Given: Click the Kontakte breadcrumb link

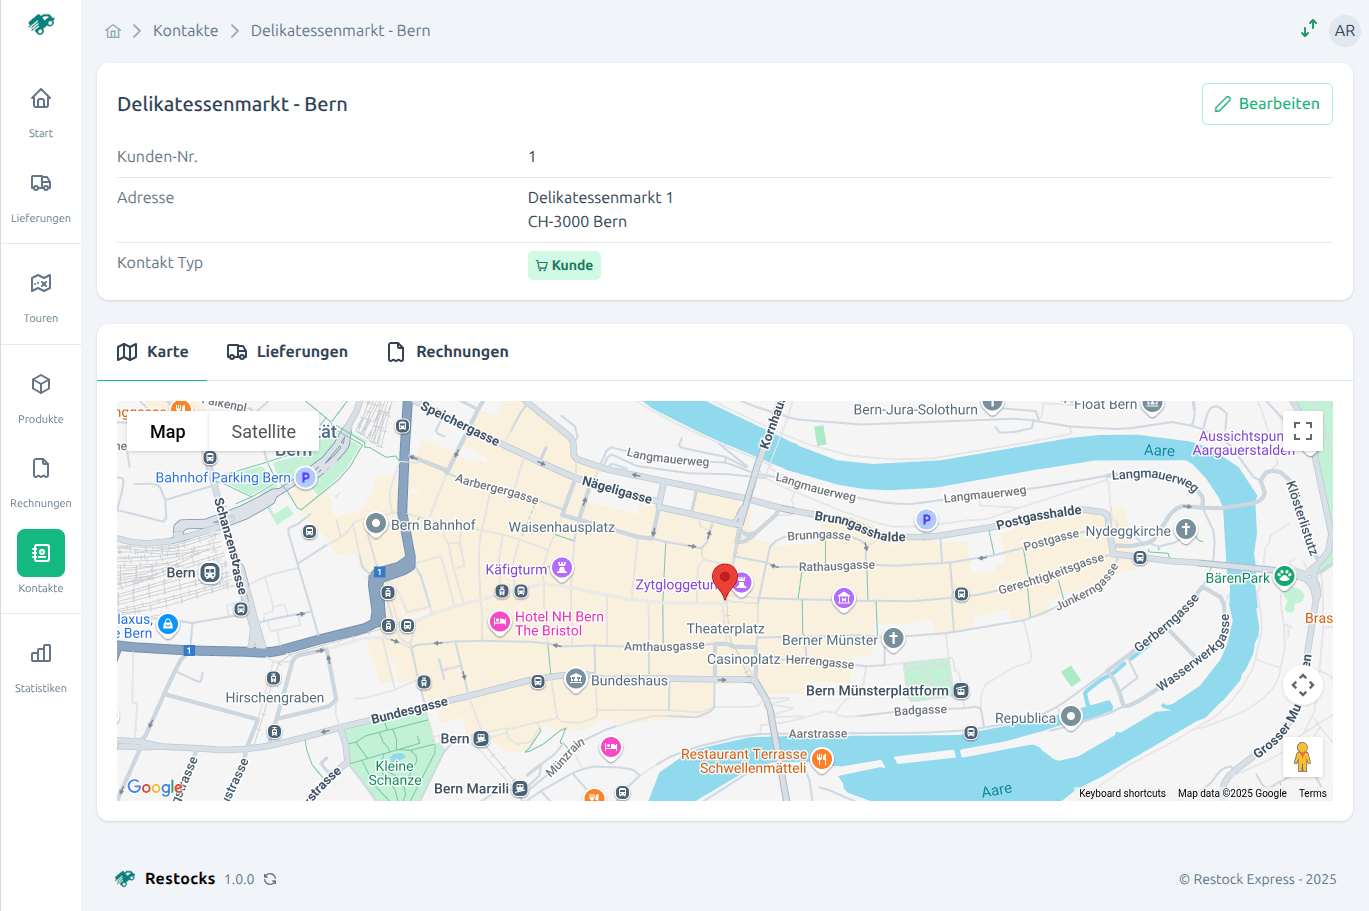Looking at the screenshot, I should tap(185, 31).
